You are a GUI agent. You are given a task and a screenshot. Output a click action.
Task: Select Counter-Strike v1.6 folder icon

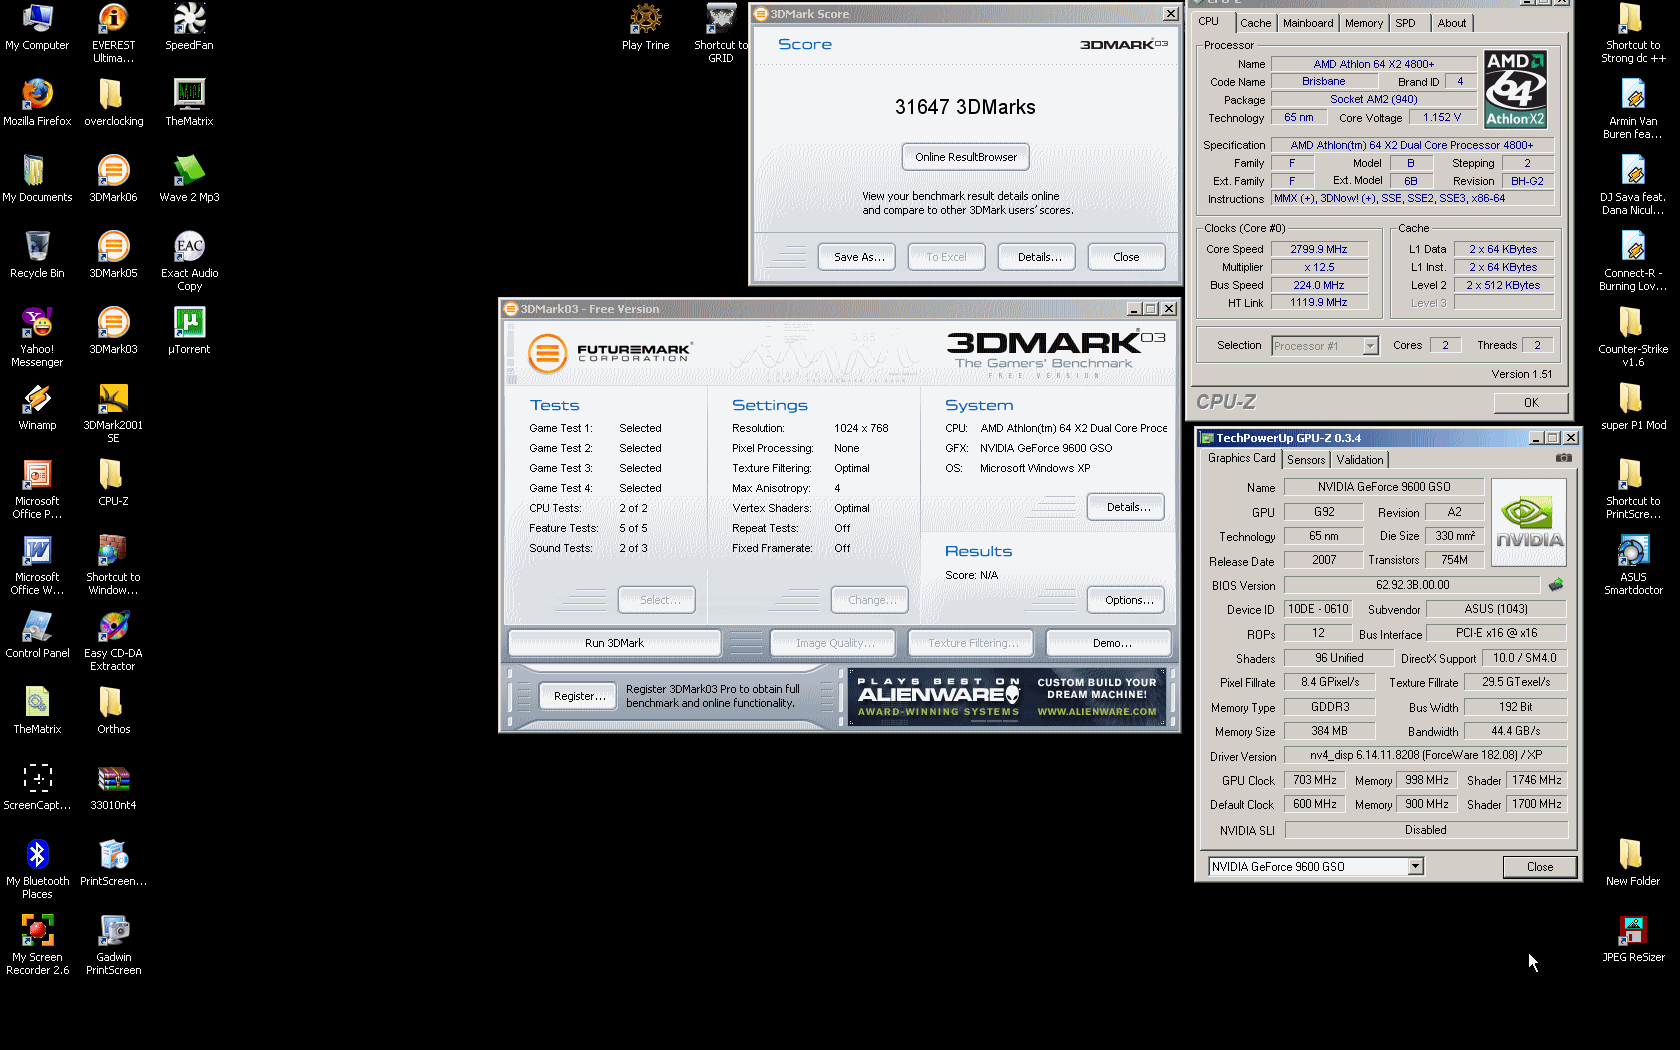click(1633, 337)
